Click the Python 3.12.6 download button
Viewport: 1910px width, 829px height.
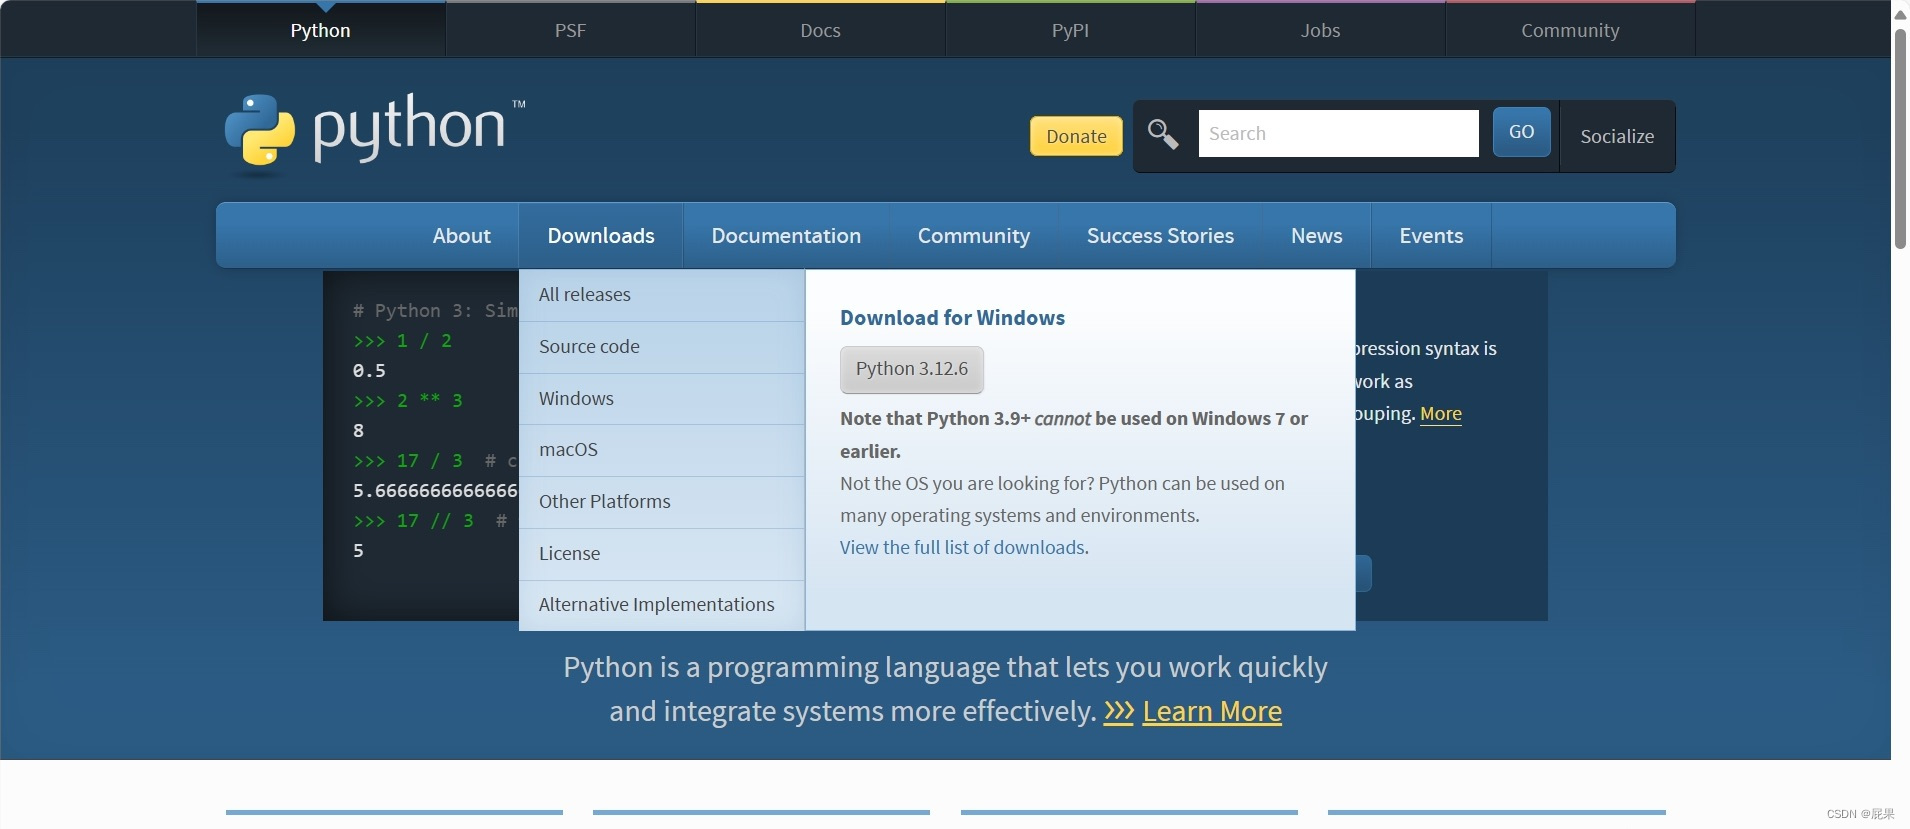(912, 369)
